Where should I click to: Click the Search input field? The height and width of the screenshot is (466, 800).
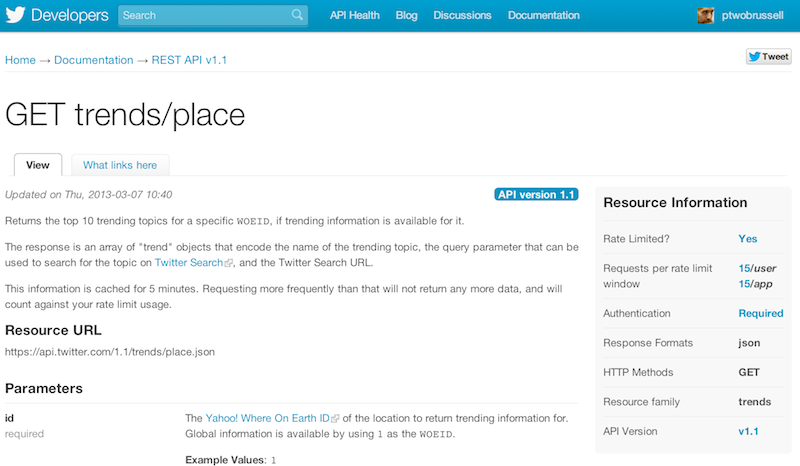(213, 15)
